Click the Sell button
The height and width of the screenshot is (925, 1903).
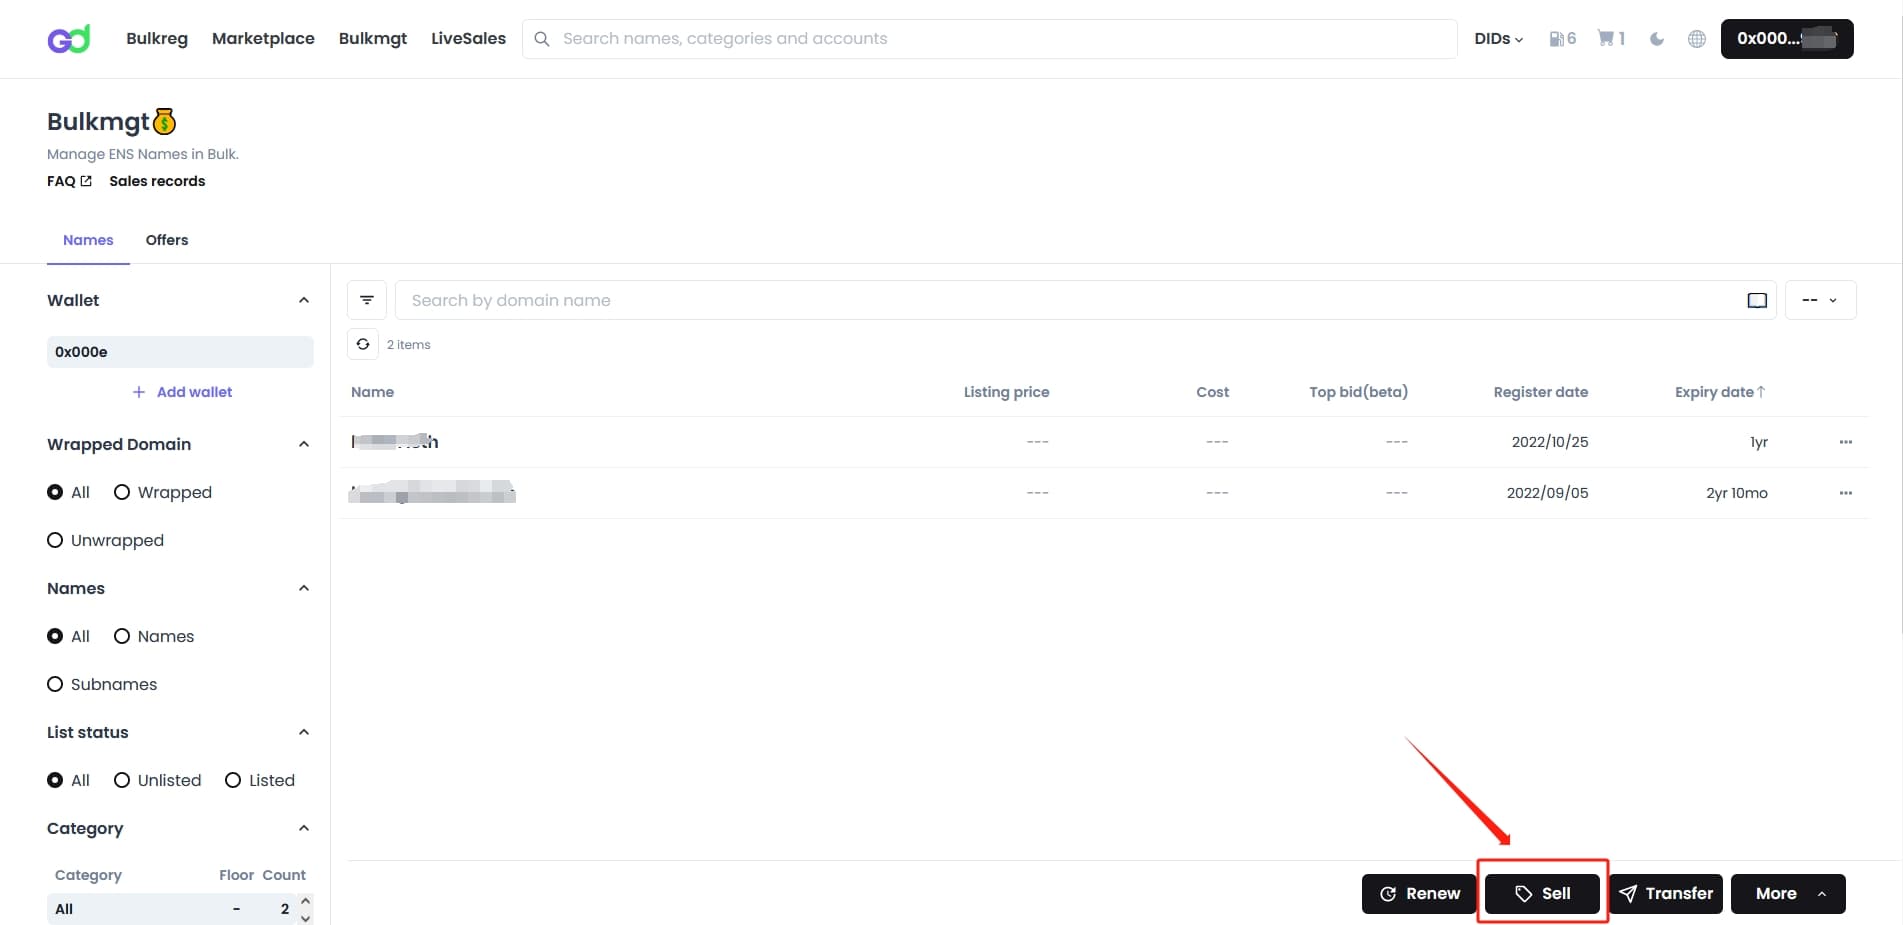tap(1542, 894)
